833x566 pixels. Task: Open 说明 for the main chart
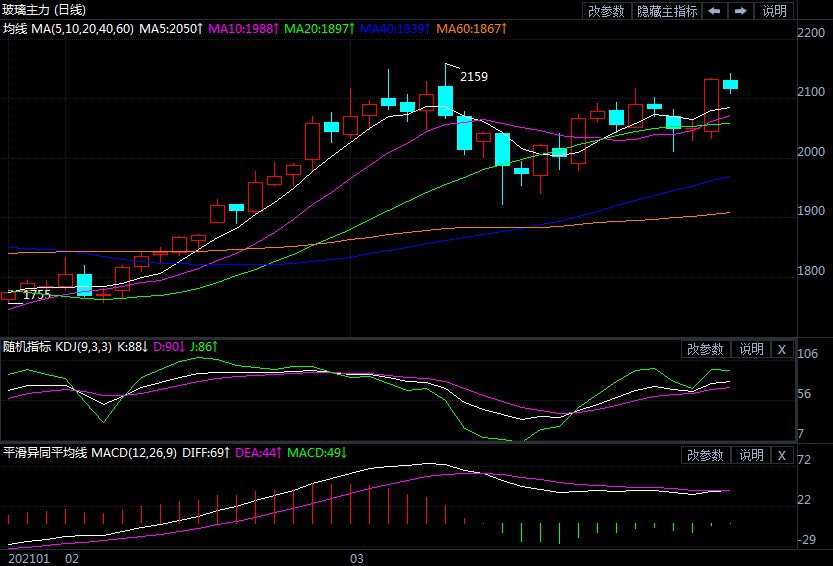click(x=774, y=11)
